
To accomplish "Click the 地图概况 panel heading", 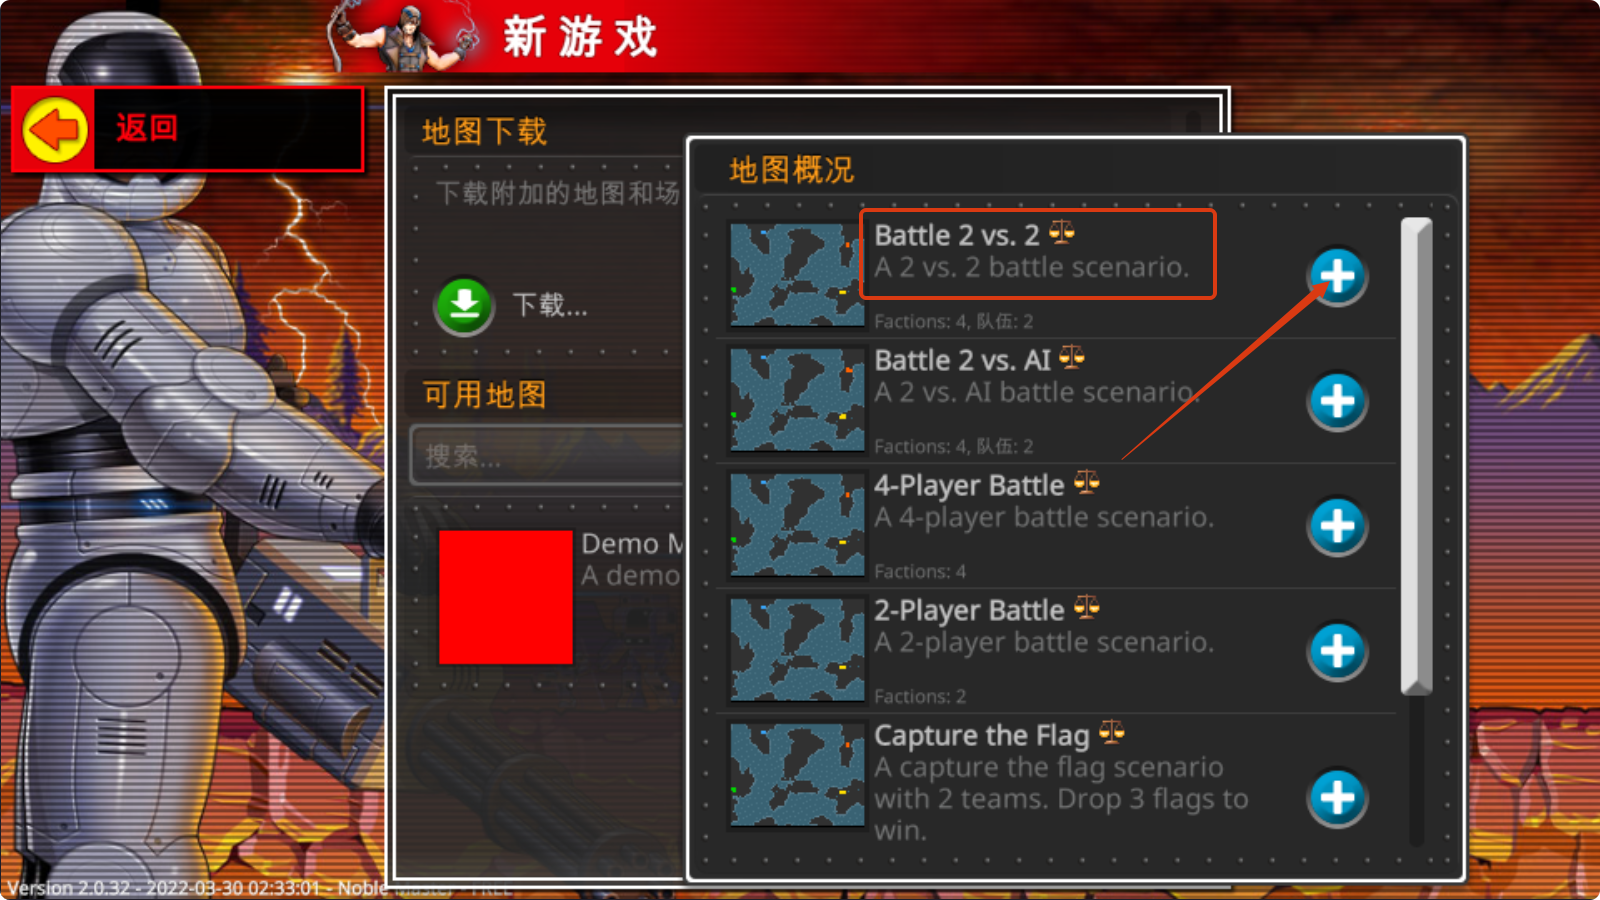I will (792, 170).
